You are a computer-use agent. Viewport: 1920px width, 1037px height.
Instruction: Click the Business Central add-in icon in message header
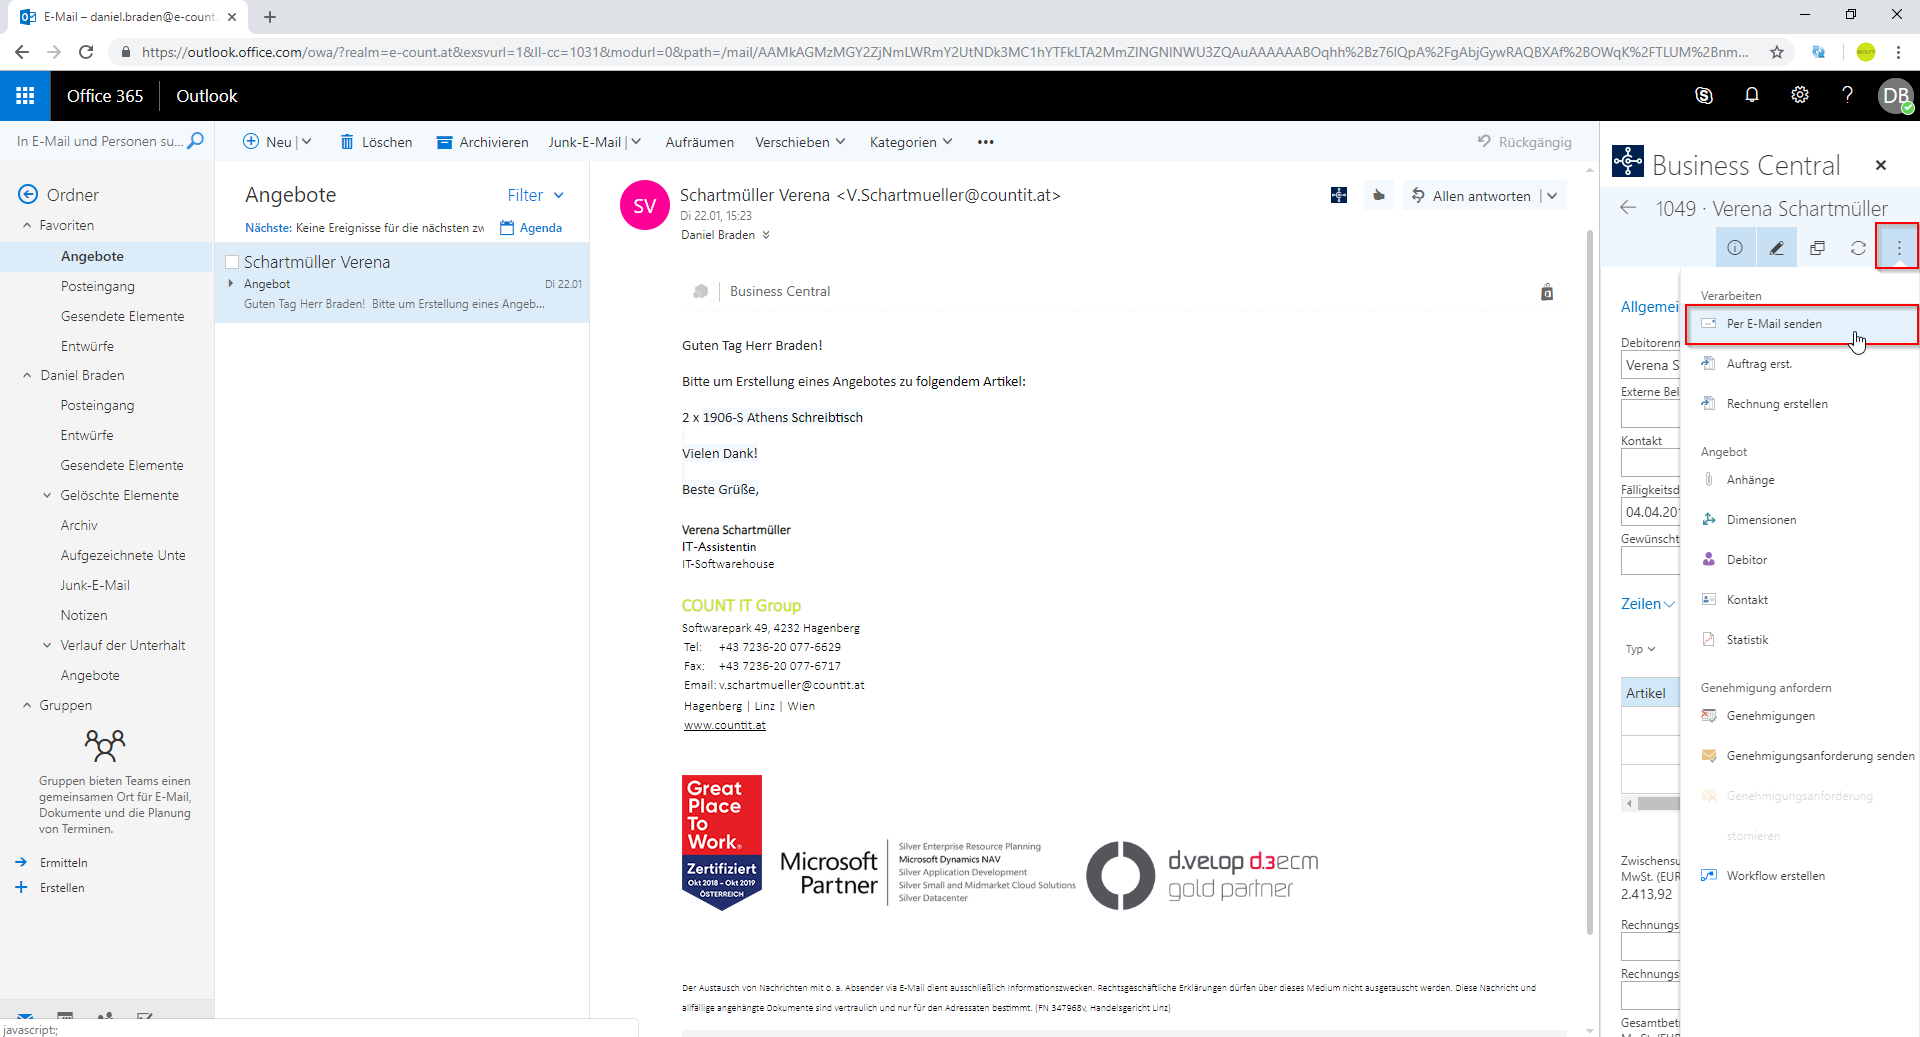pyautogui.click(x=1339, y=195)
